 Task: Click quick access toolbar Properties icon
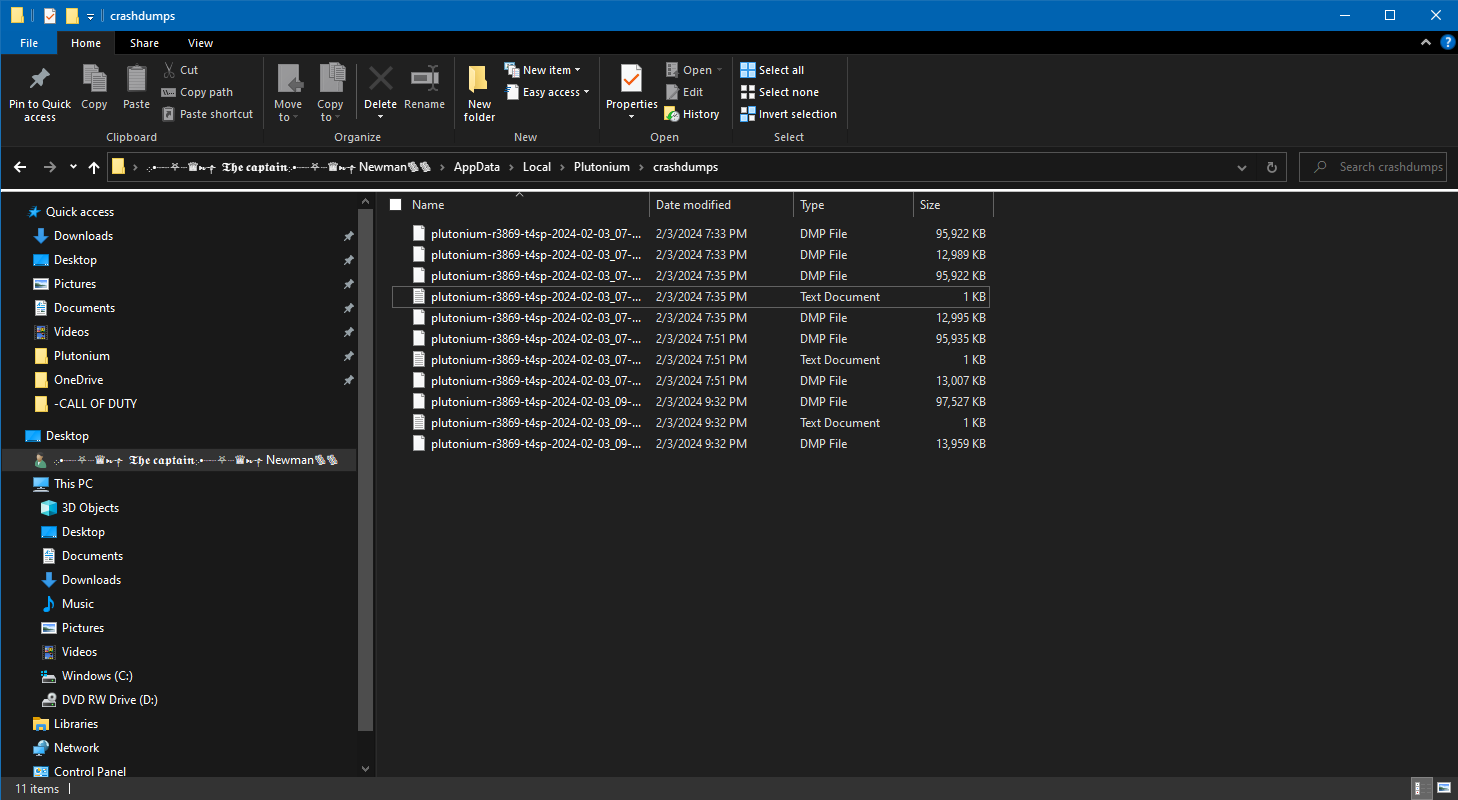coord(49,15)
